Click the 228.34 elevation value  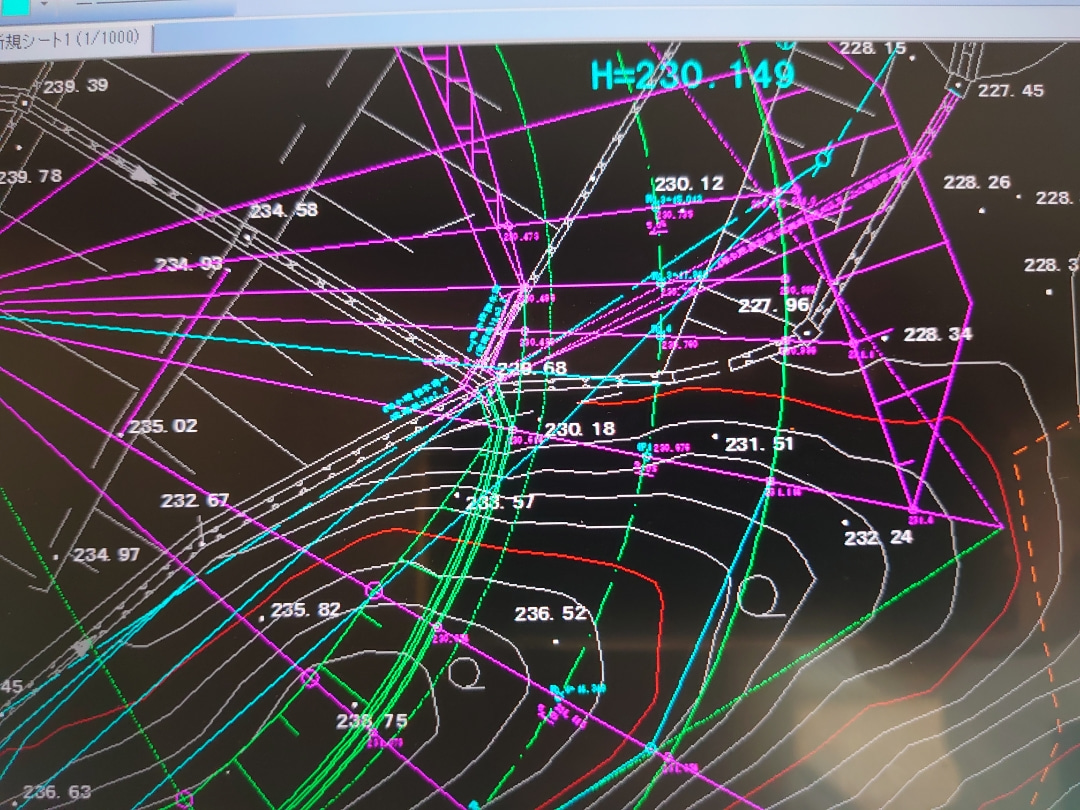[x=938, y=335]
